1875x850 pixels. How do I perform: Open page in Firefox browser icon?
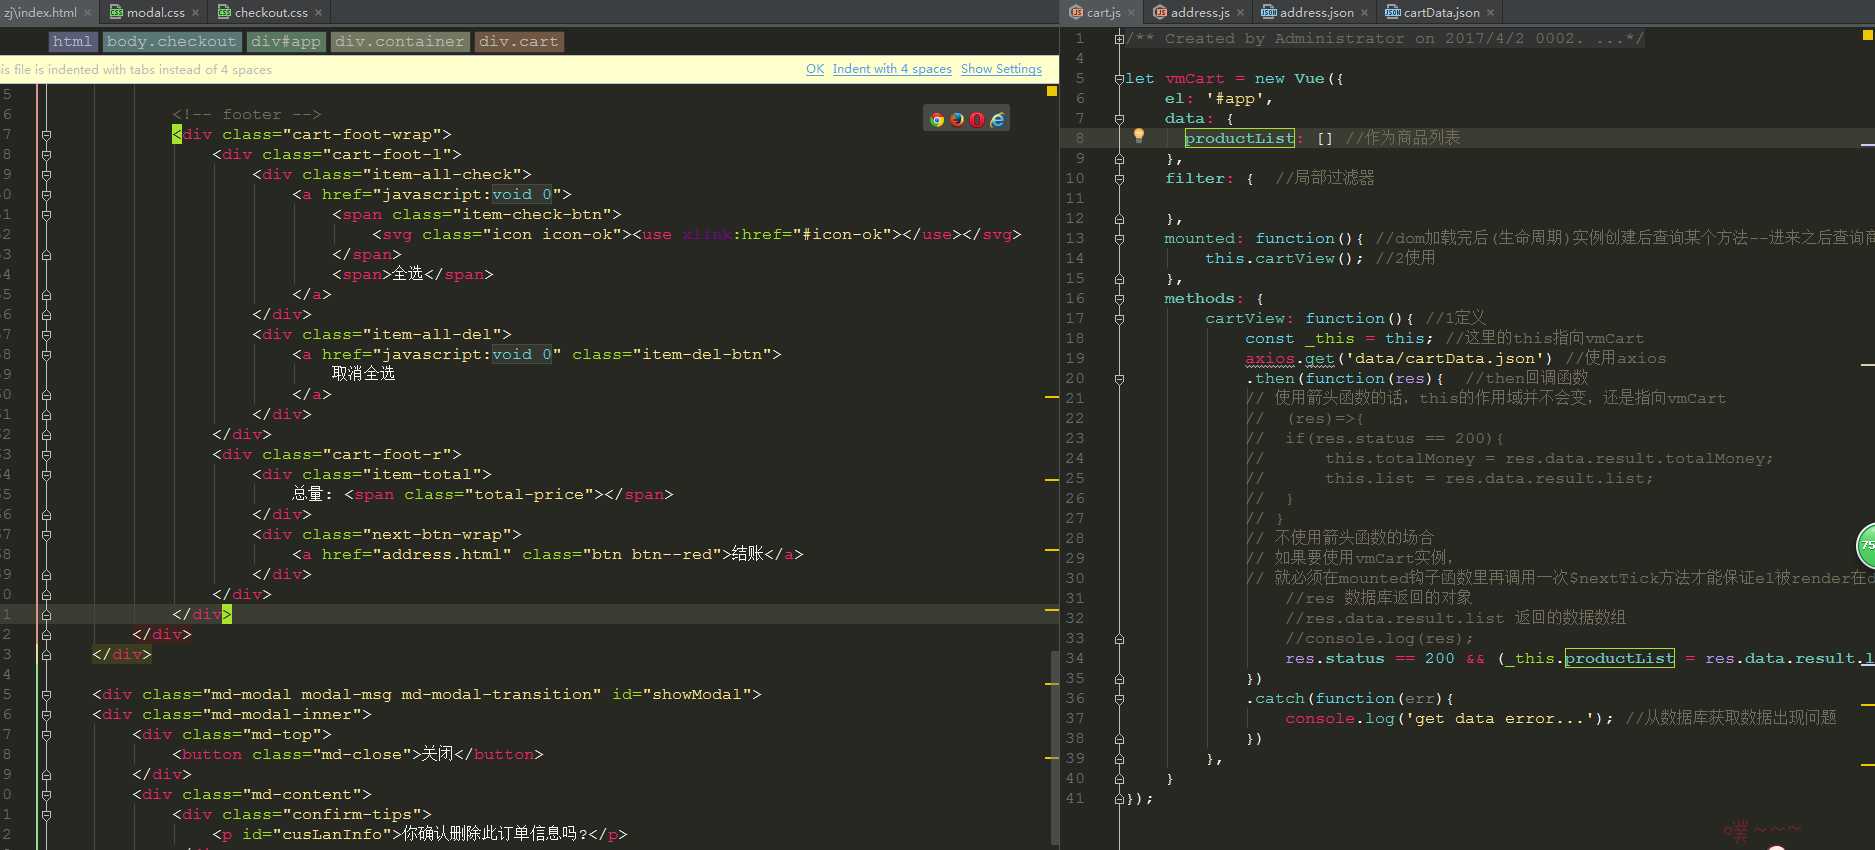(957, 120)
